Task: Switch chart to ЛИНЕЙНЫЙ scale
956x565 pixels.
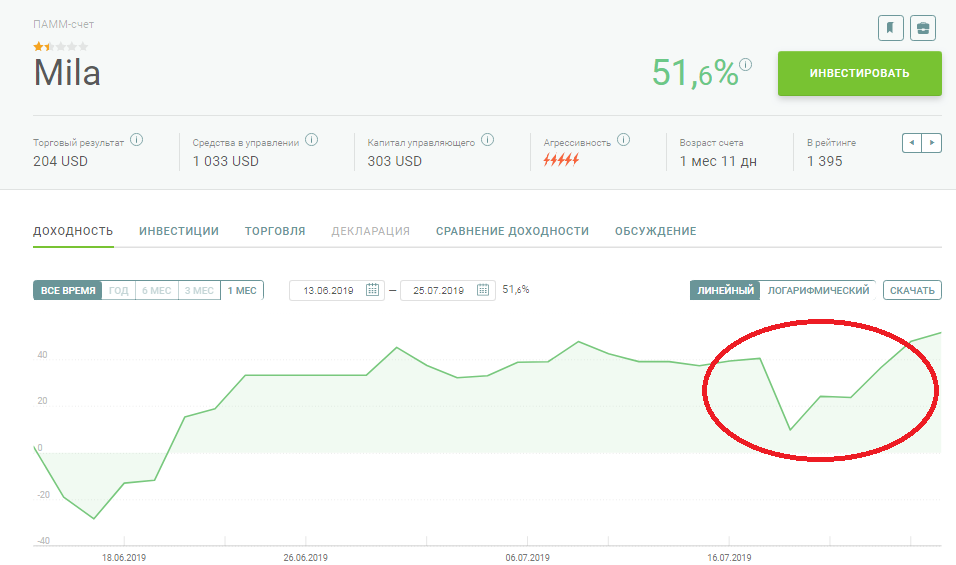Action: click(x=726, y=290)
